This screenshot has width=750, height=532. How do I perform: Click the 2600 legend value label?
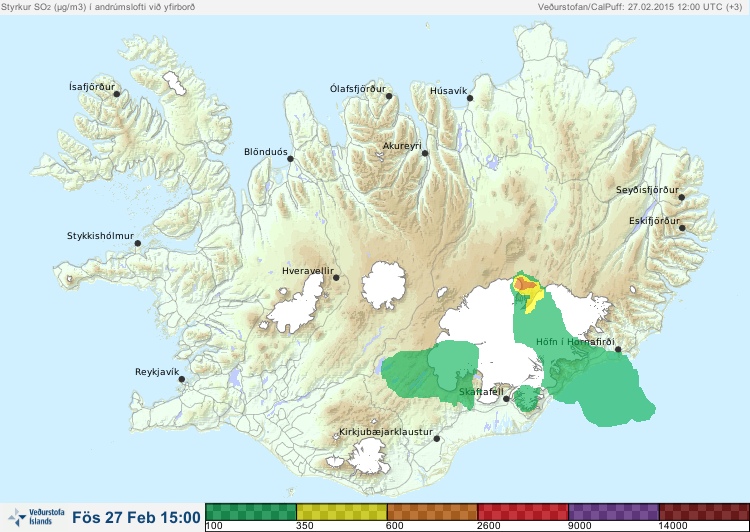click(489, 526)
